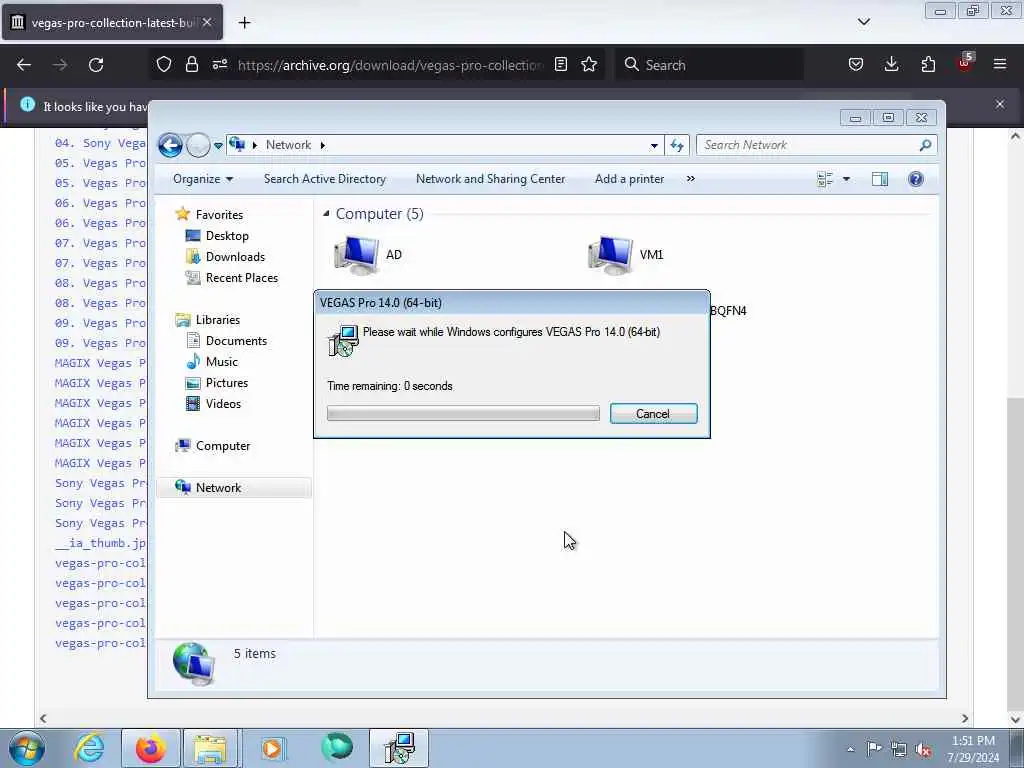Open the Documents library
Image resolution: width=1024 pixels, height=768 pixels.
point(227,341)
